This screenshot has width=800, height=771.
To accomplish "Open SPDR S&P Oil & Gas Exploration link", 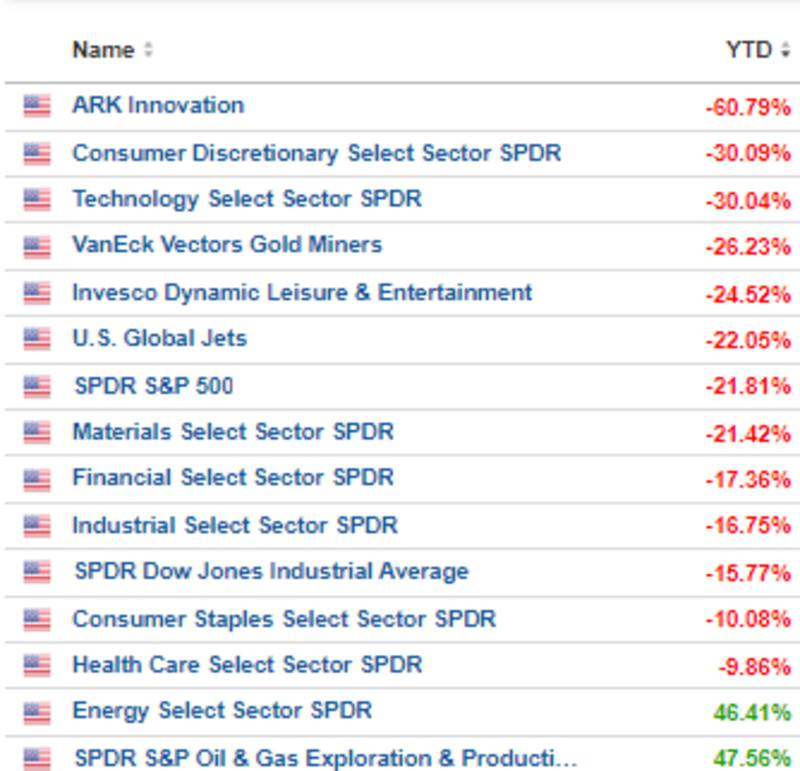I will point(325,758).
